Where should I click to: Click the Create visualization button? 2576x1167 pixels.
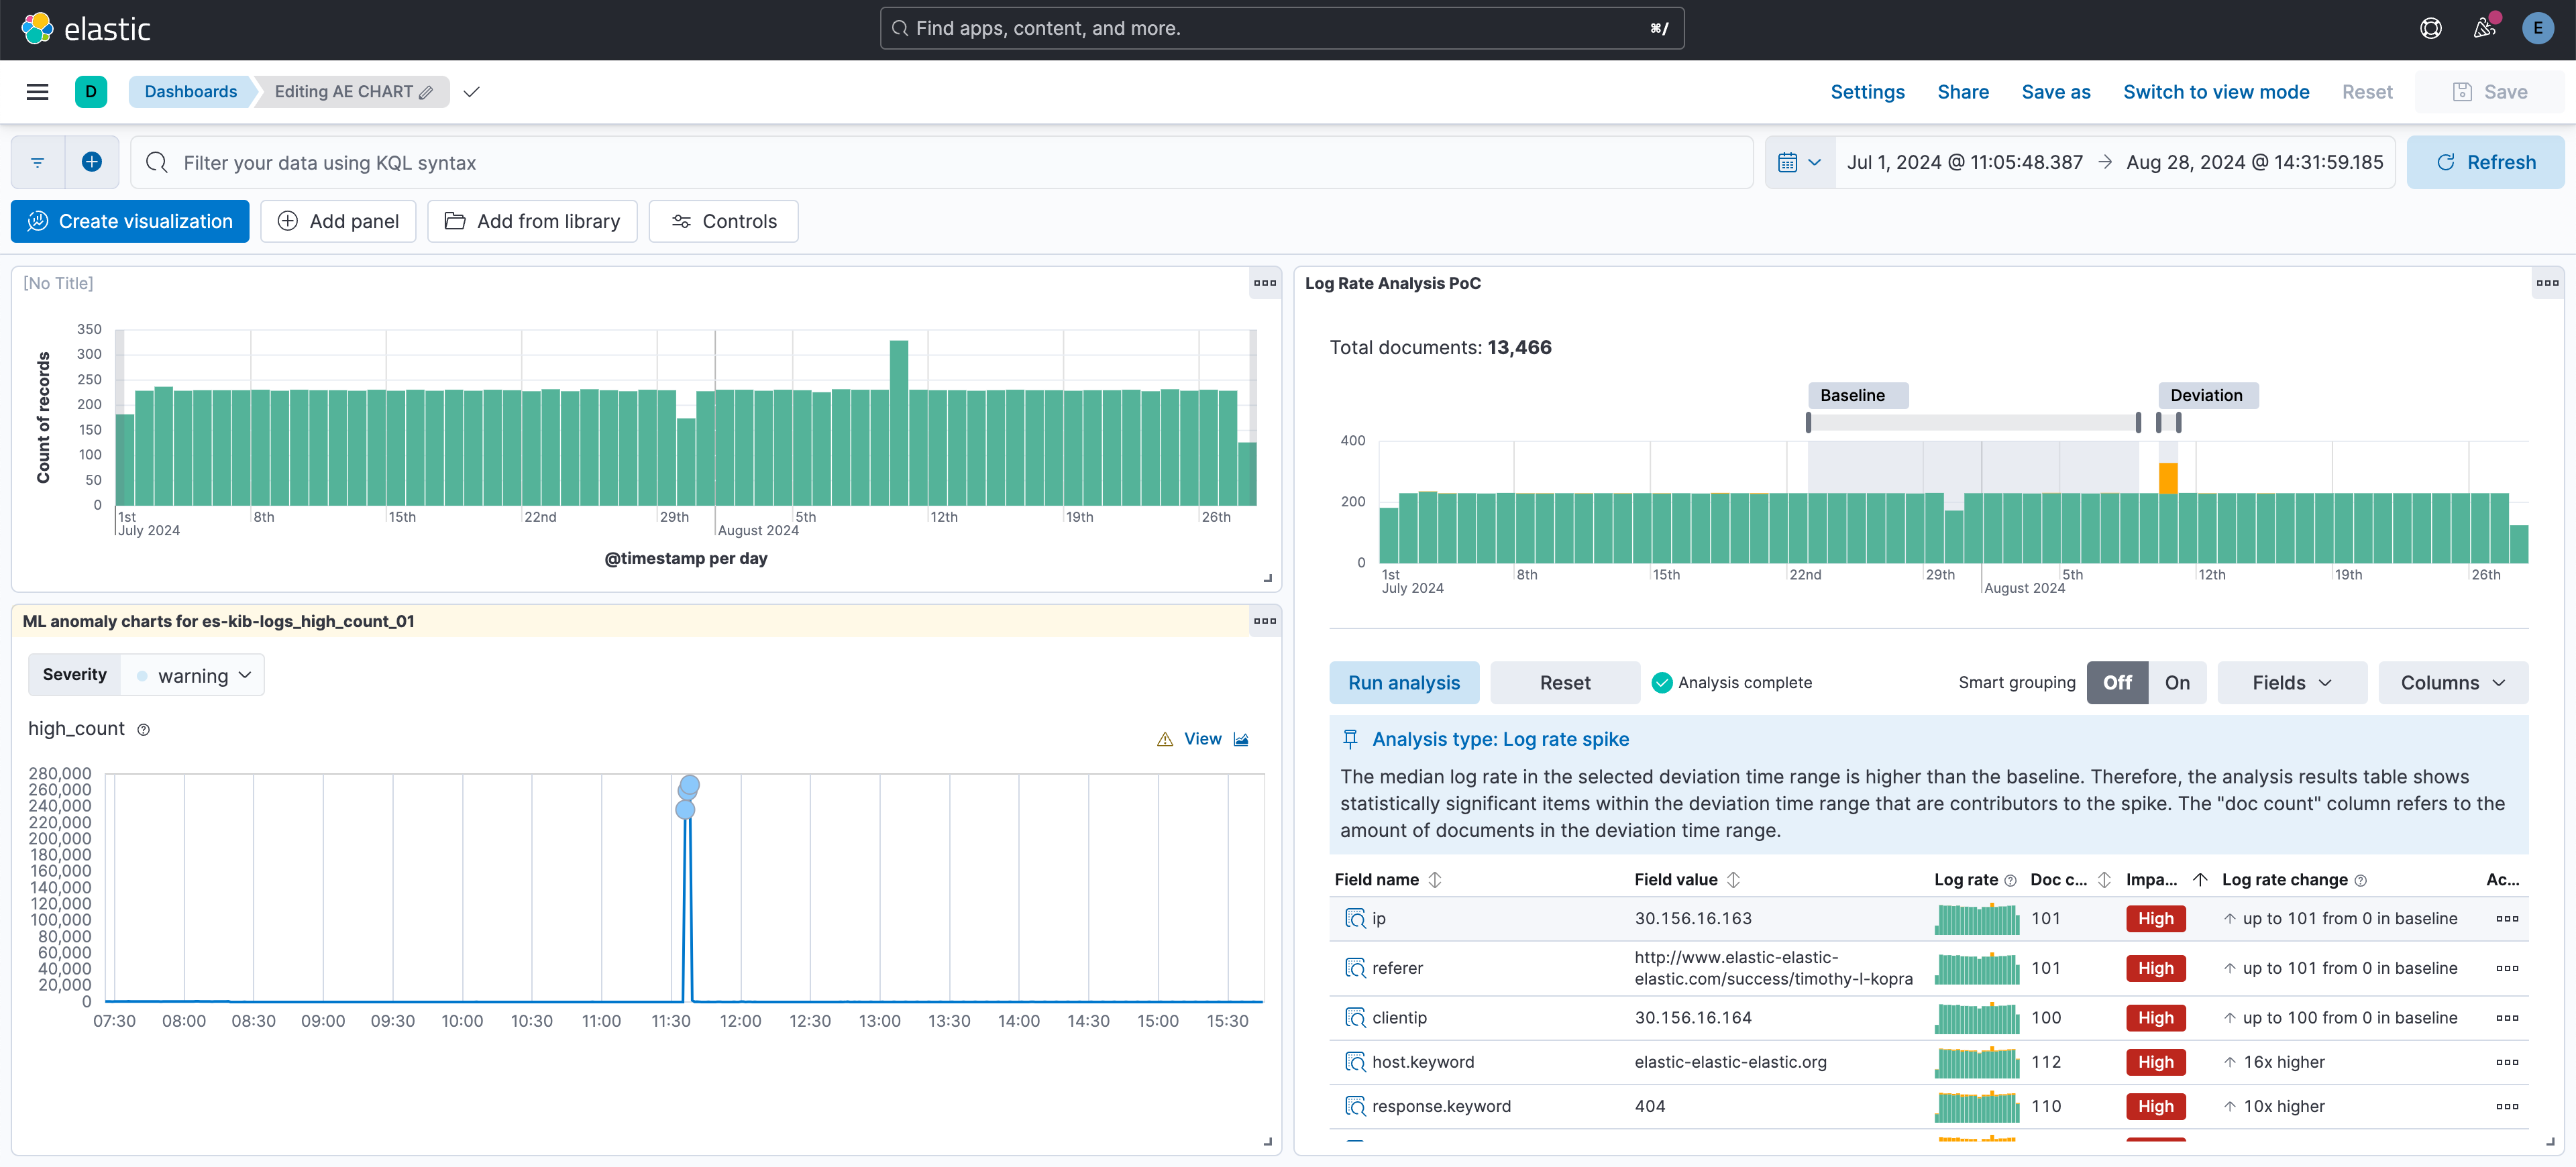pyautogui.click(x=130, y=221)
